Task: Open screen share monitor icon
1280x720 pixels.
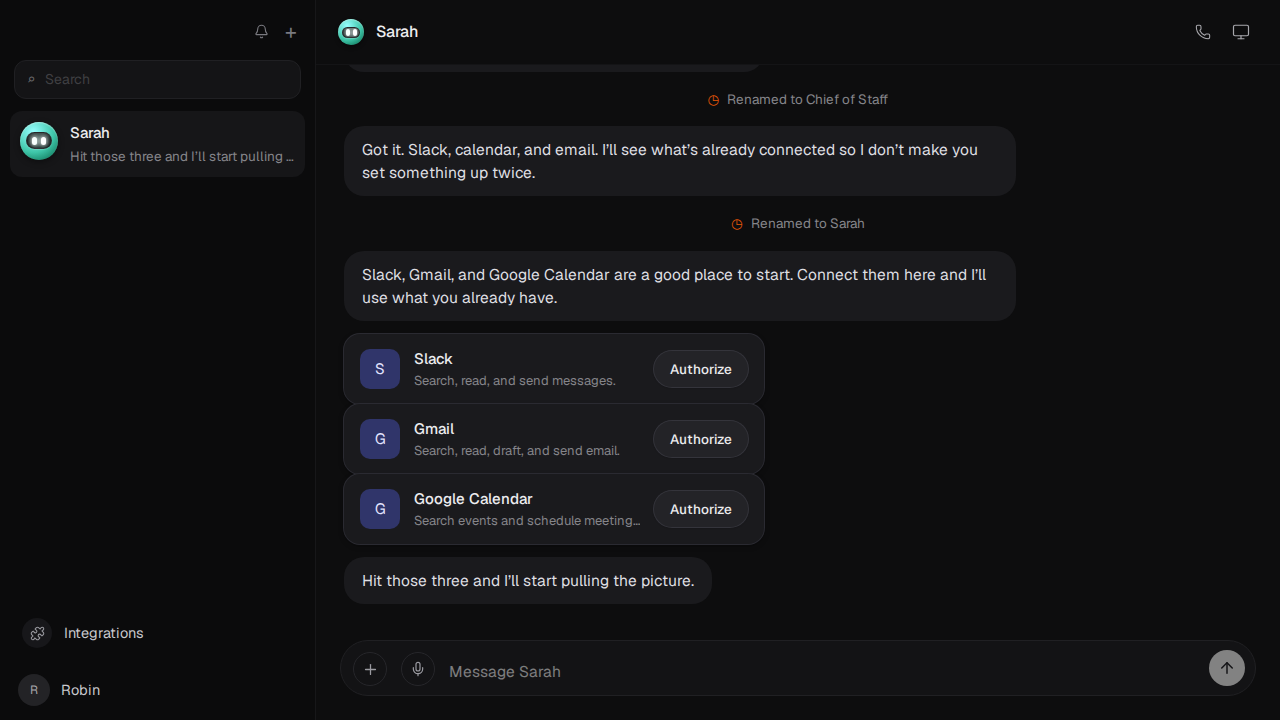Action: (x=1241, y=32)
